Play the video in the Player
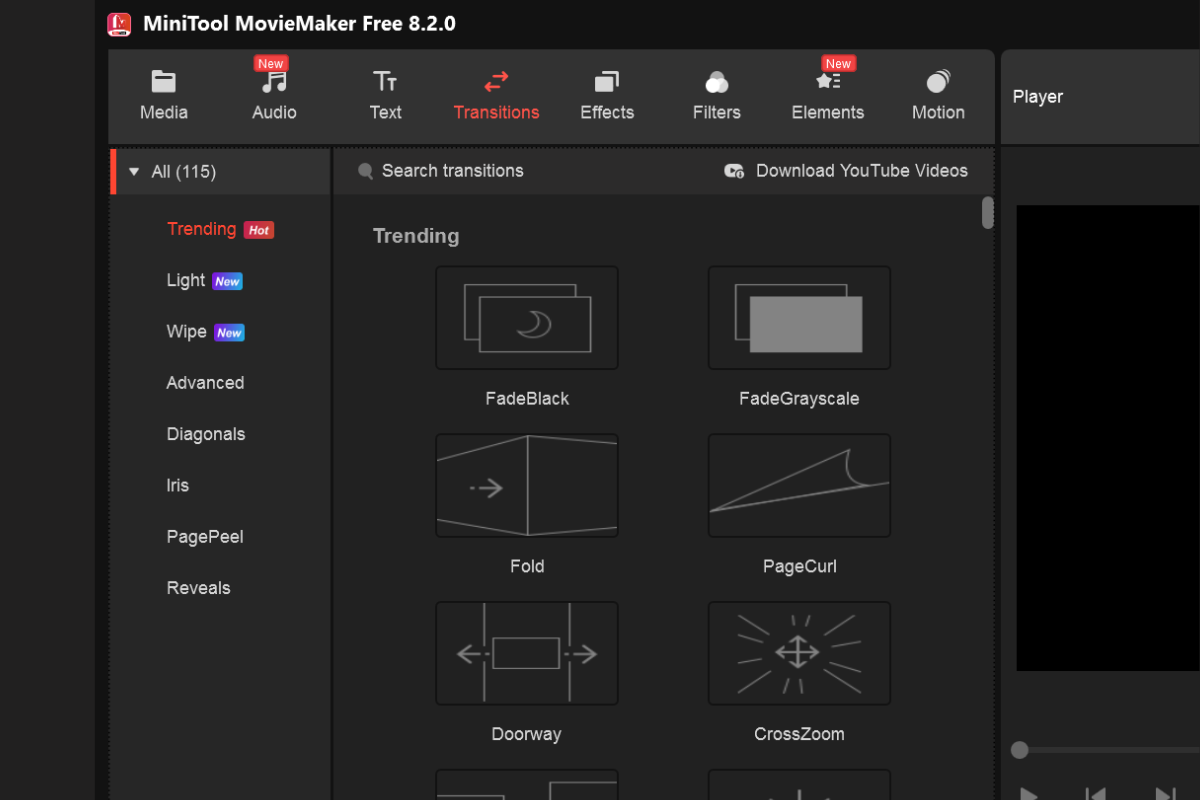The width and height of the screenshot is (1200, 800). tap(1028, 795)
